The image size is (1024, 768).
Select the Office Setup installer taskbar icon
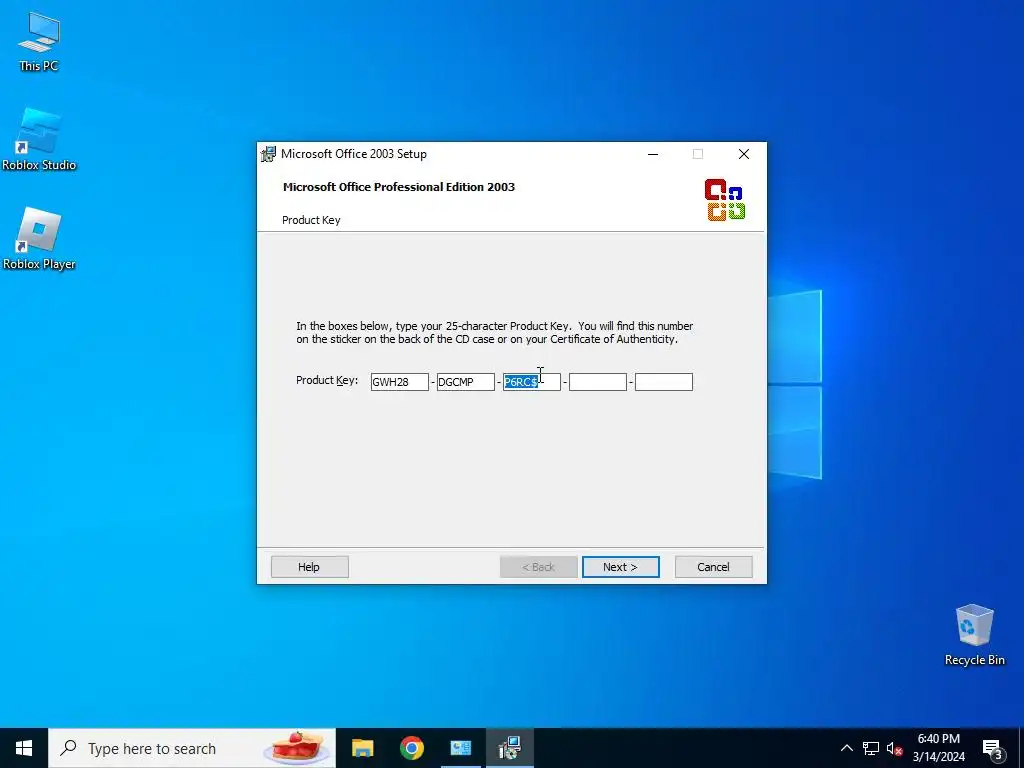509,748
